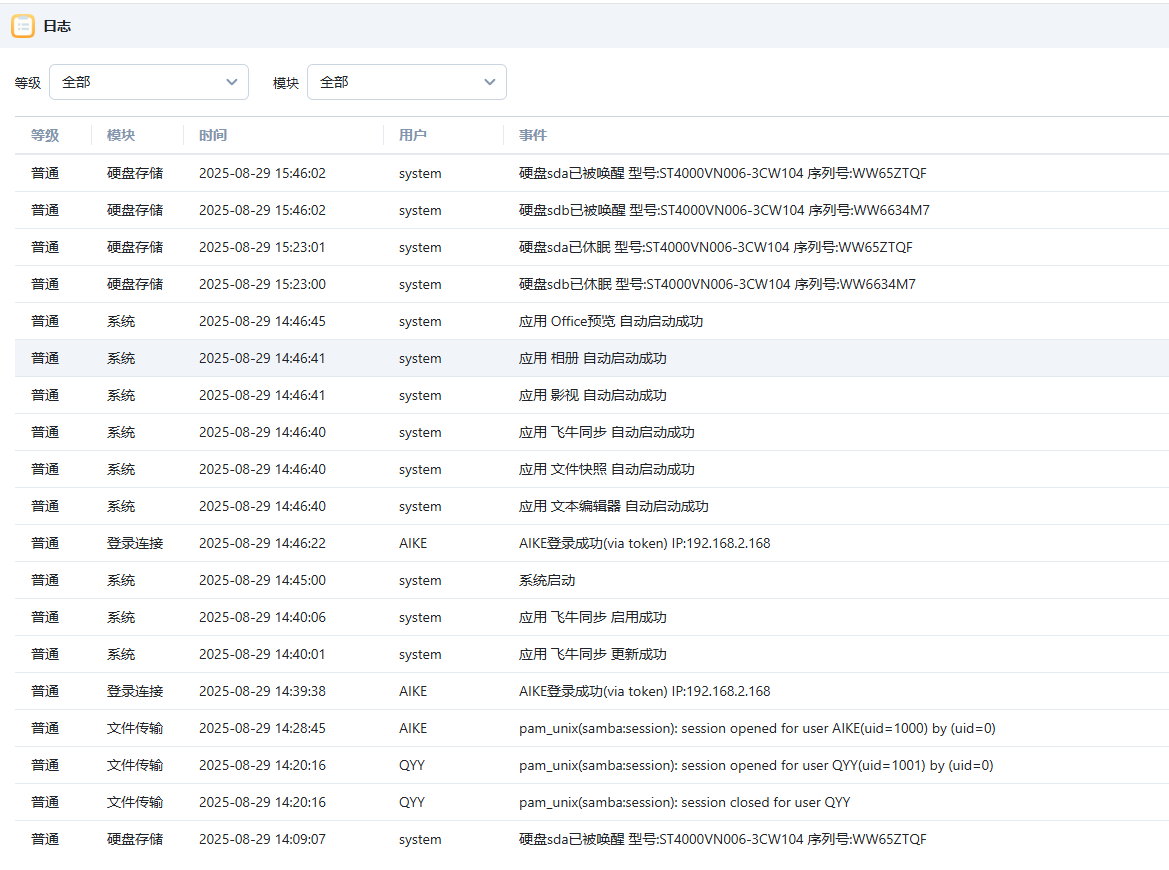Click the event 应用 飞牛同步 启用成功
Image resolution: width=1169 pixels, height=870 pixels.
(x=593, y=617)
